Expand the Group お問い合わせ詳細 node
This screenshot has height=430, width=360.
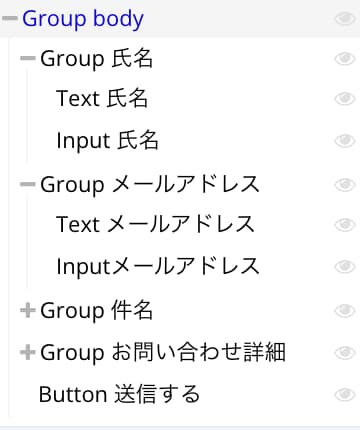(28, 352)
